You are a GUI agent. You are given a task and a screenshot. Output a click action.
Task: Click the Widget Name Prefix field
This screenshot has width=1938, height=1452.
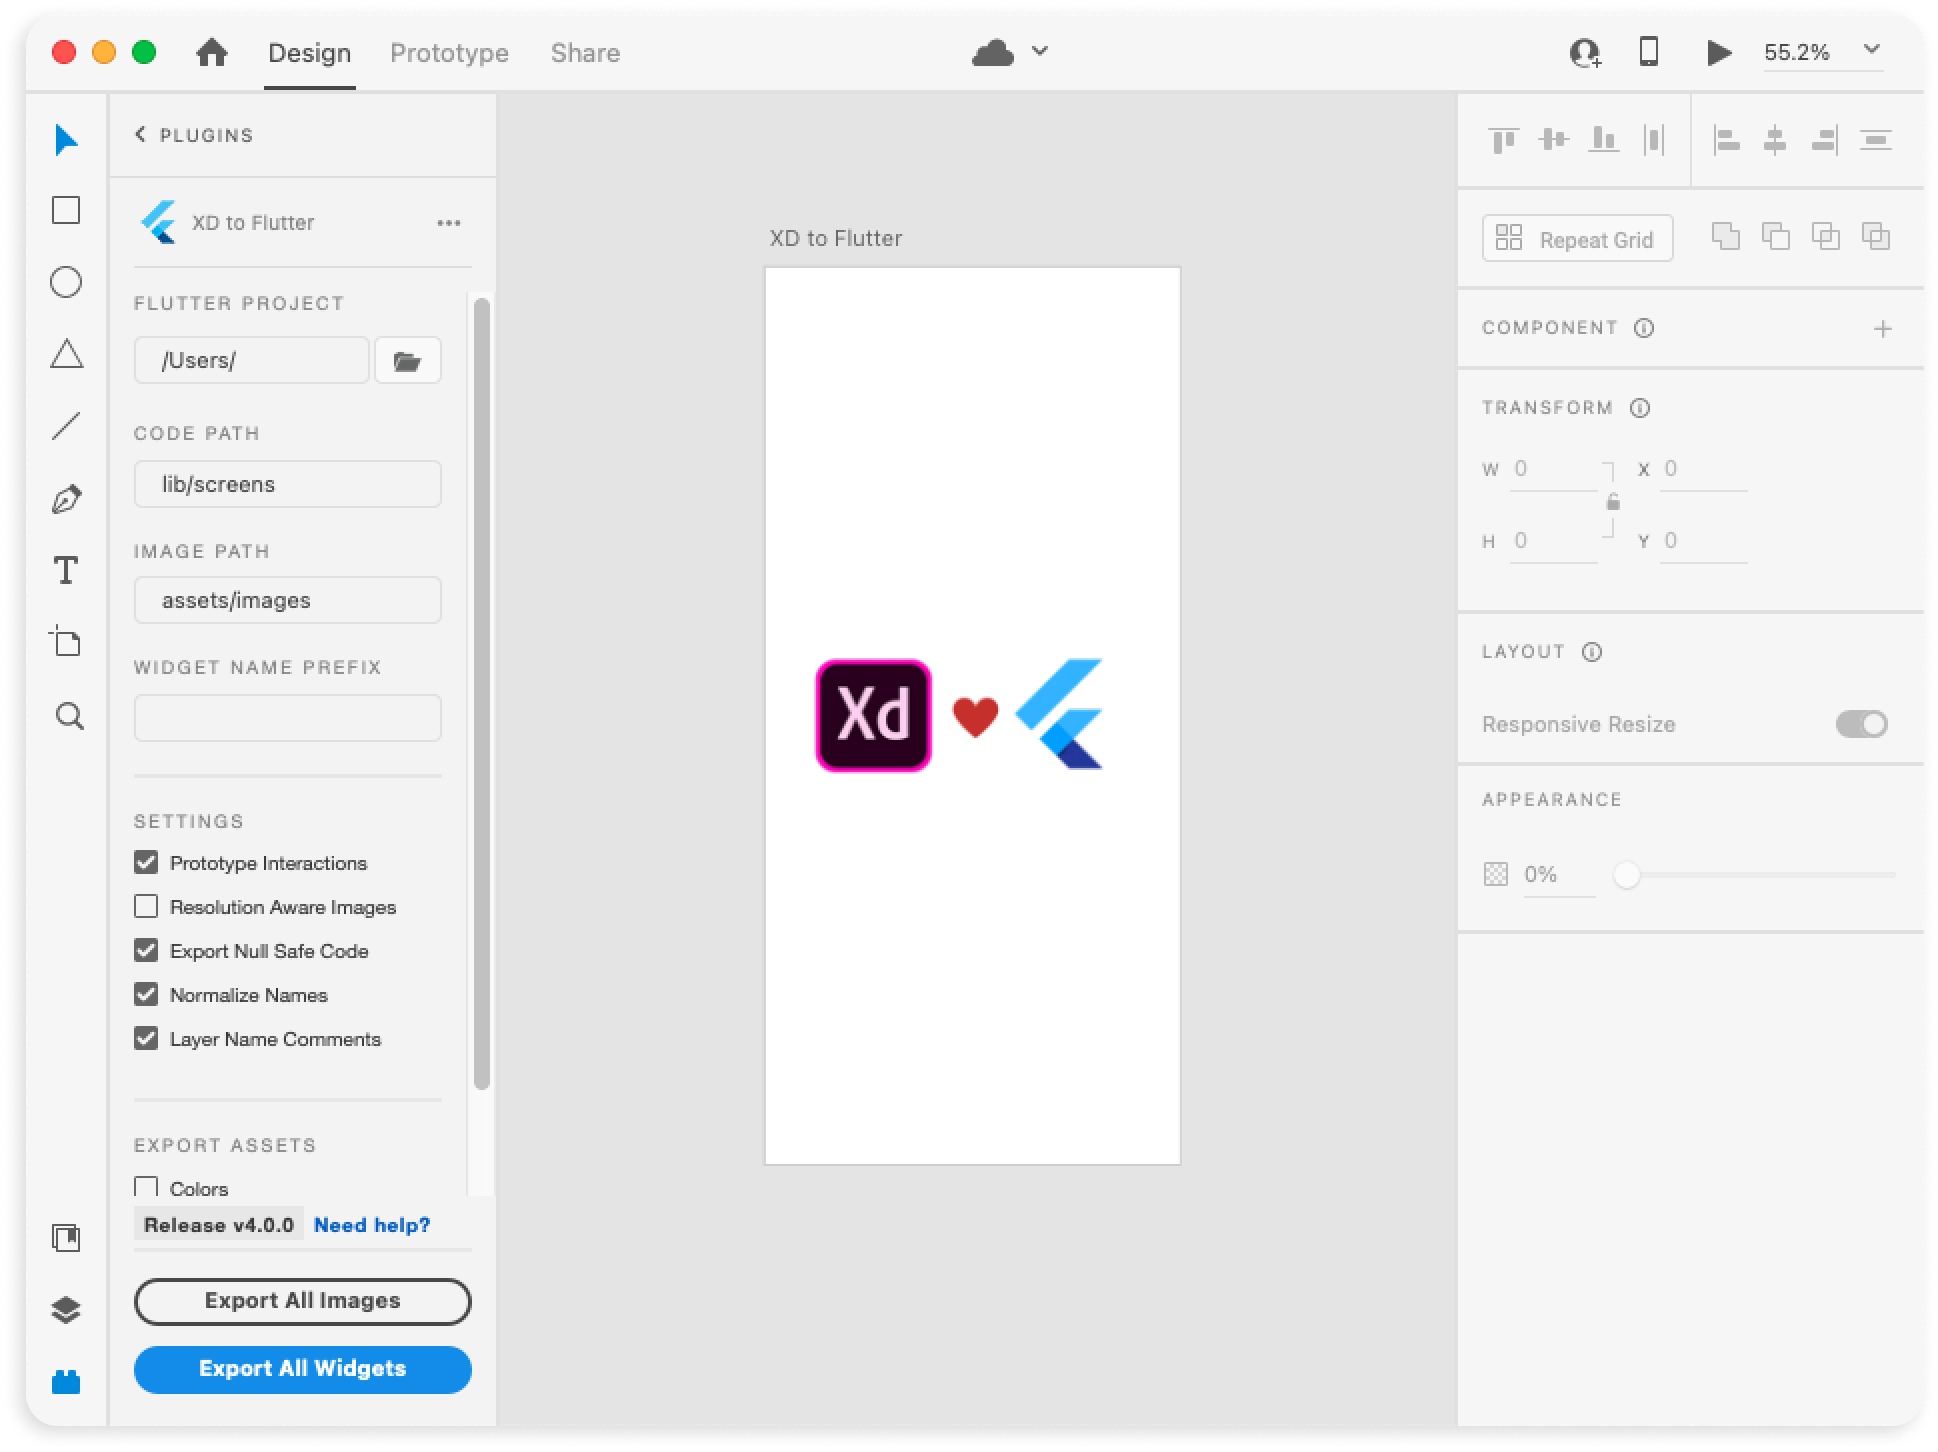[287, 718]
